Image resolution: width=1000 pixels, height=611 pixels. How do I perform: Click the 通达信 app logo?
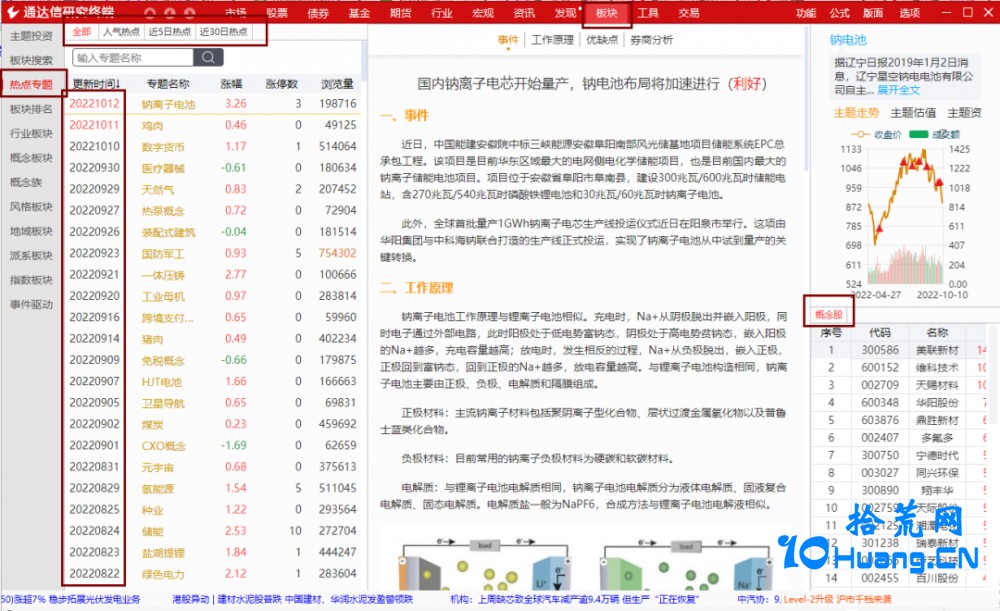tap(13, 12)
